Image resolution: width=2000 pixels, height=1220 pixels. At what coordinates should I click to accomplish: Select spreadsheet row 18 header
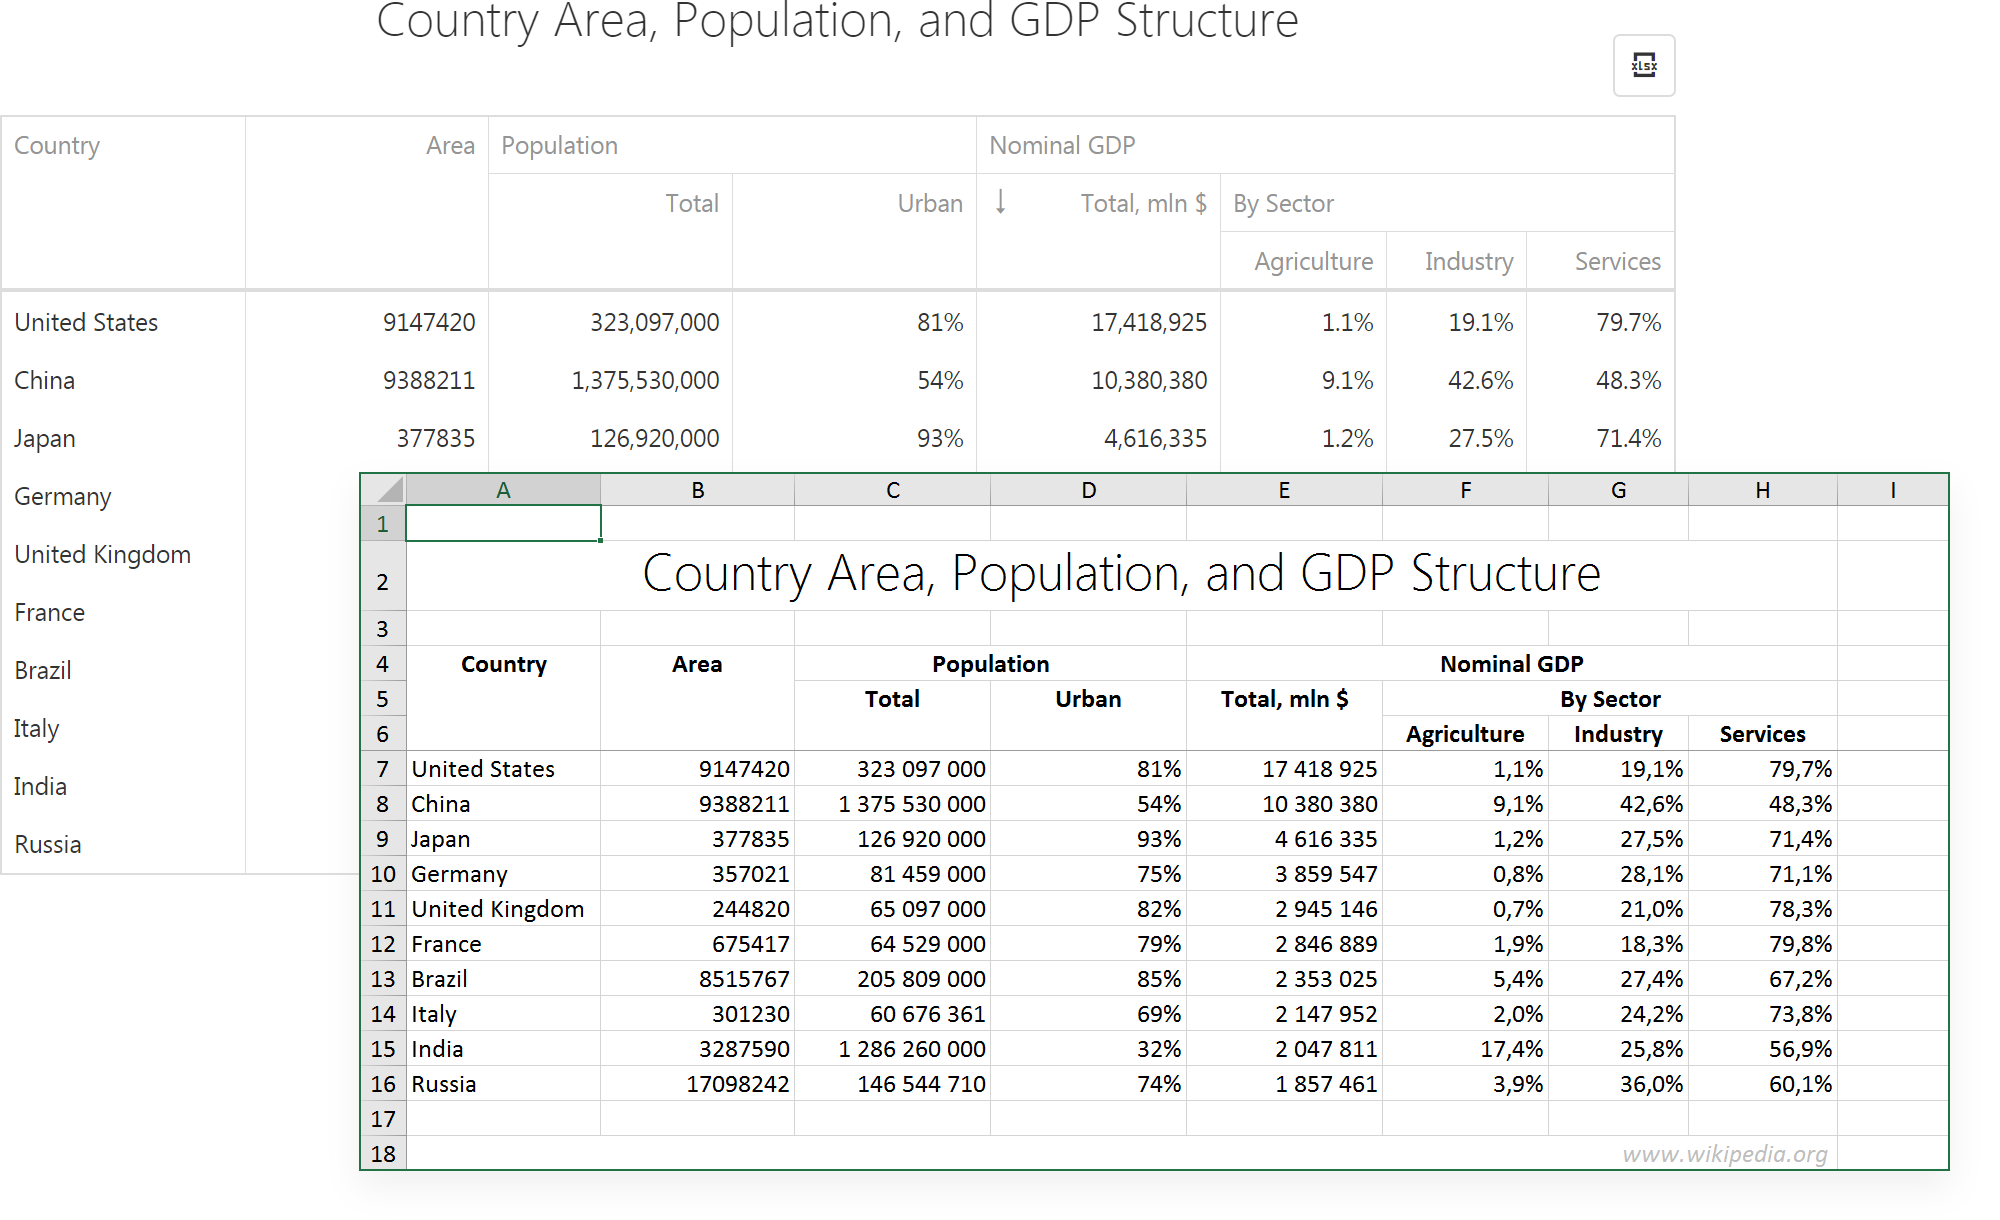(383, 1153)
